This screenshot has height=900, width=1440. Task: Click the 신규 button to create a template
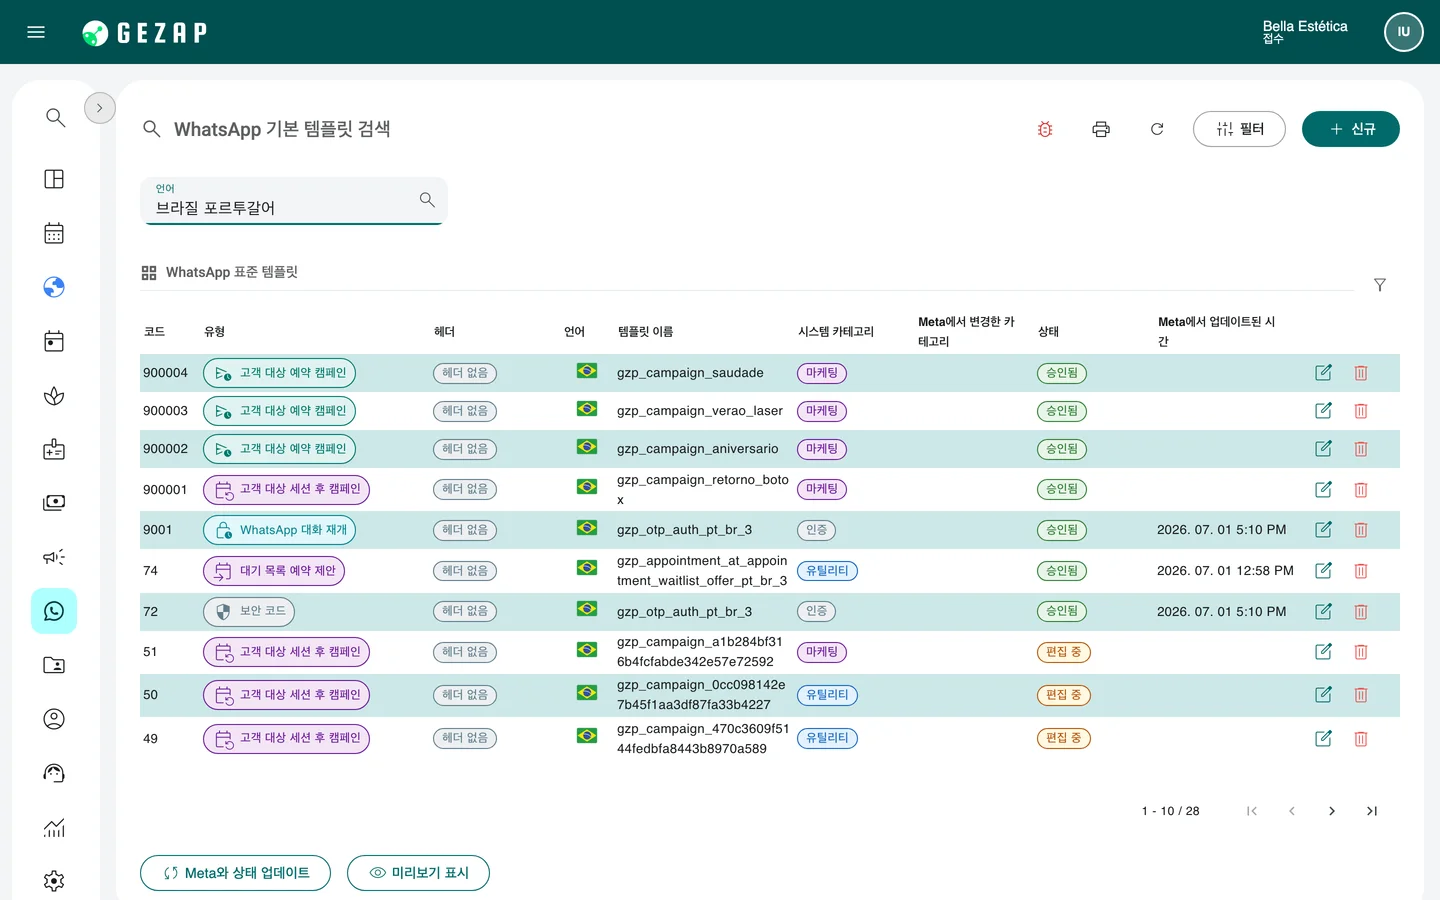(x=1351, y=129)
